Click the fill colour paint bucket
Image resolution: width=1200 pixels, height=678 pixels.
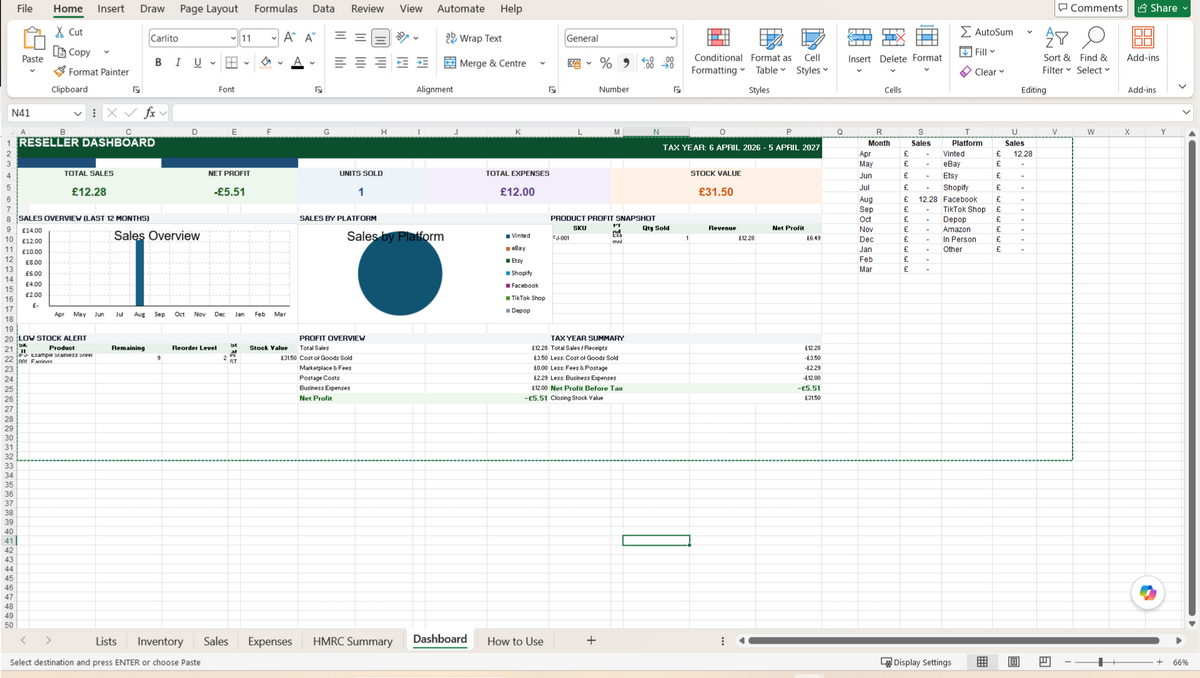point(266,63)
